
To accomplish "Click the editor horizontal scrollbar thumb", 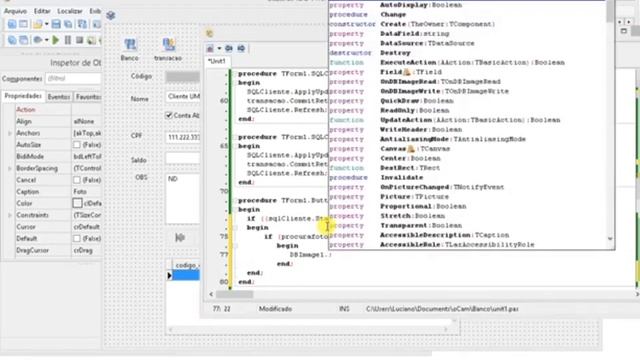I will [234, 294].
